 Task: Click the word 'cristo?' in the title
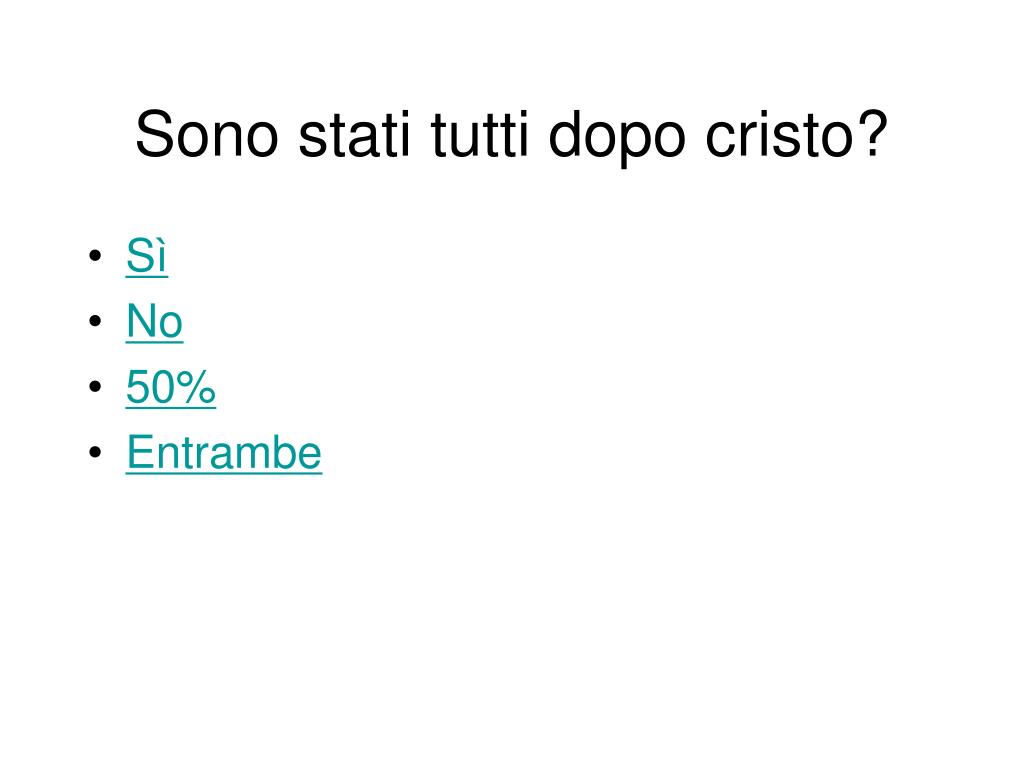click(x=797, y=135)
